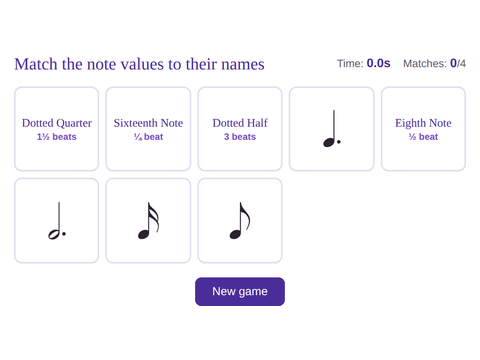Choose the Dotted Half name card

[x=240, y=129]
